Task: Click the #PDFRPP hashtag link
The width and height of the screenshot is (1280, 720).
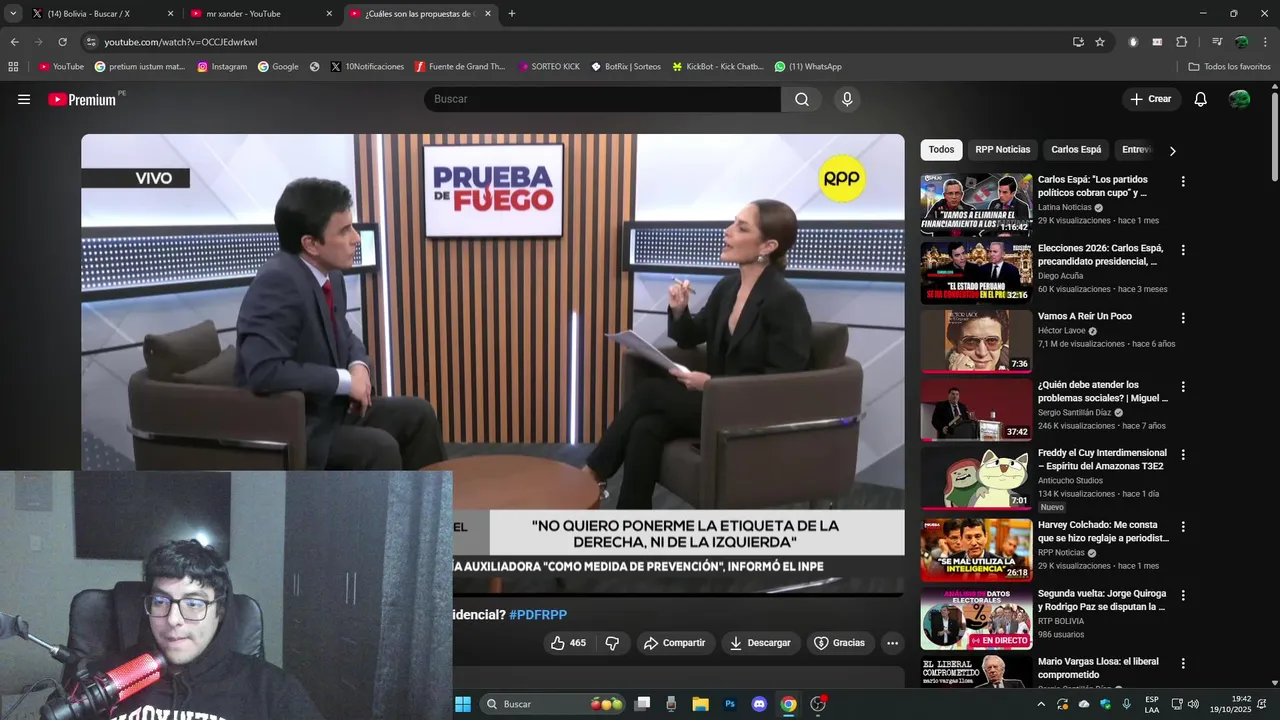Action: click(x=538, y=614)
